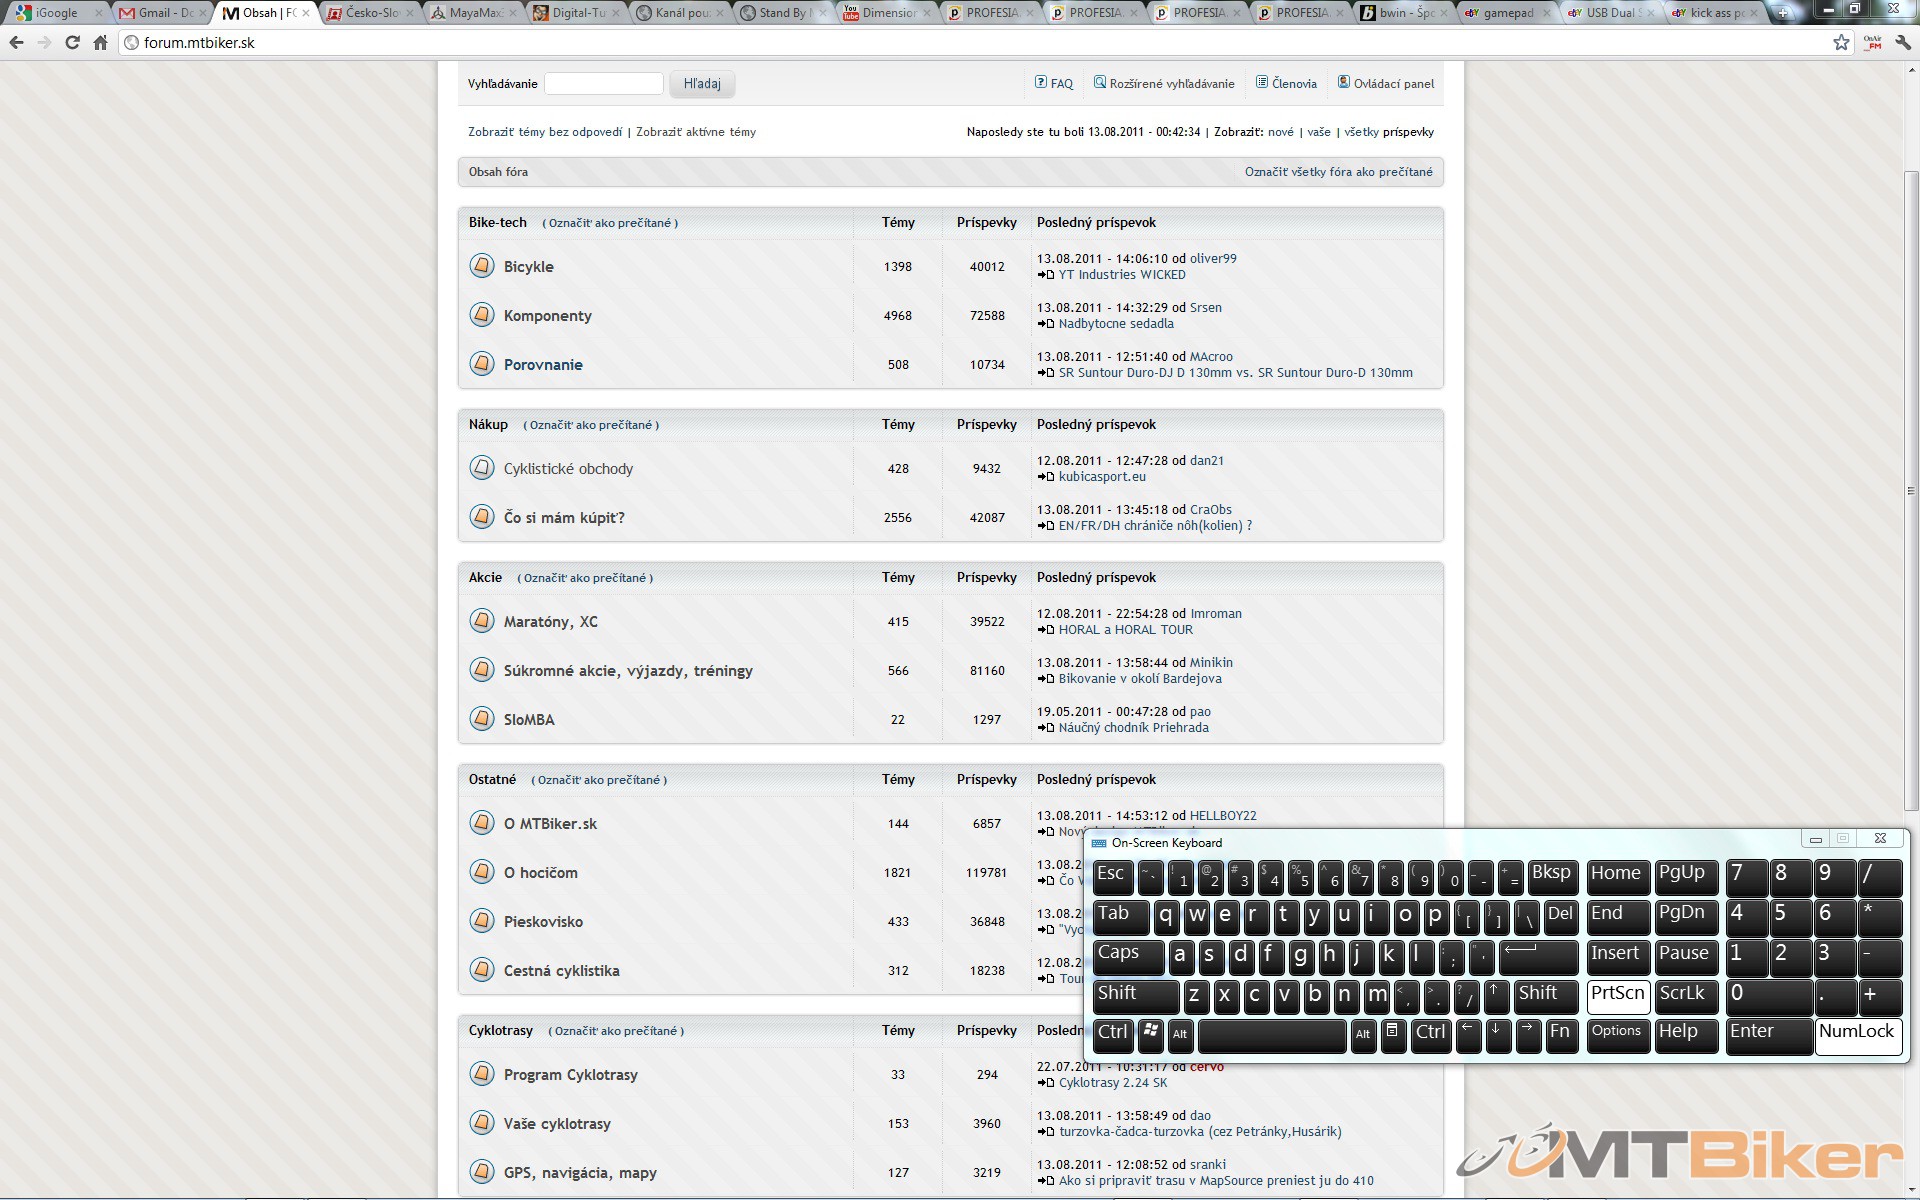Click the Hľadaj search button
This screenshot has height=1200, width=1920.
[x=702, y=84]
